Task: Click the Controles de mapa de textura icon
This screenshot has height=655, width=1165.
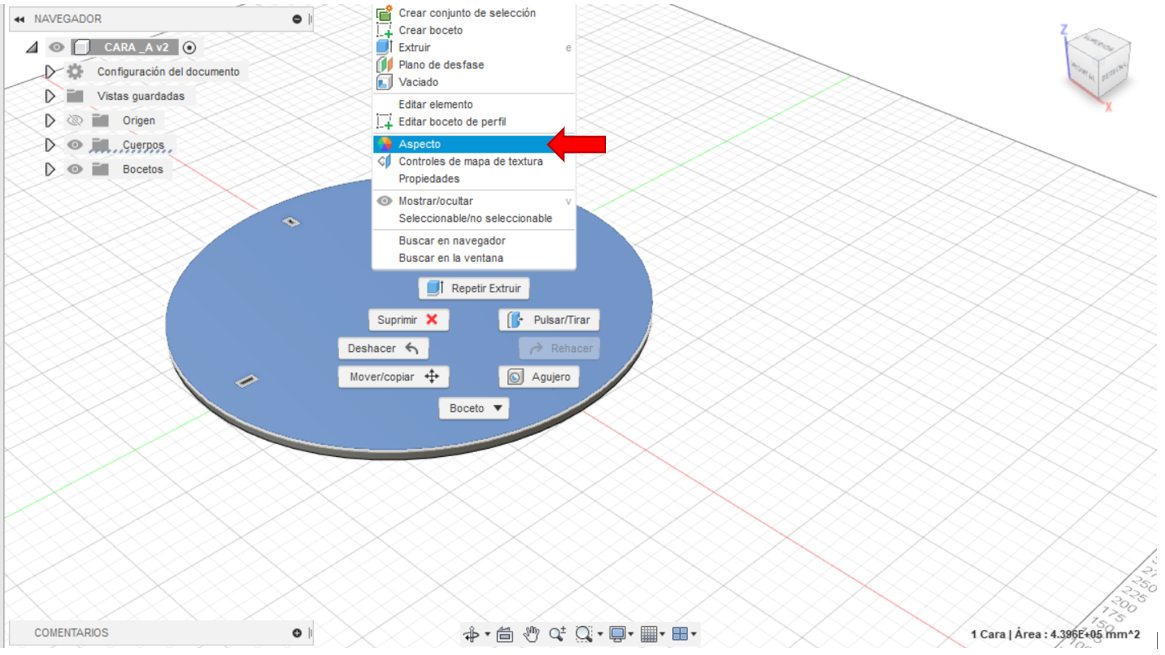Action: tap(384, 161)
